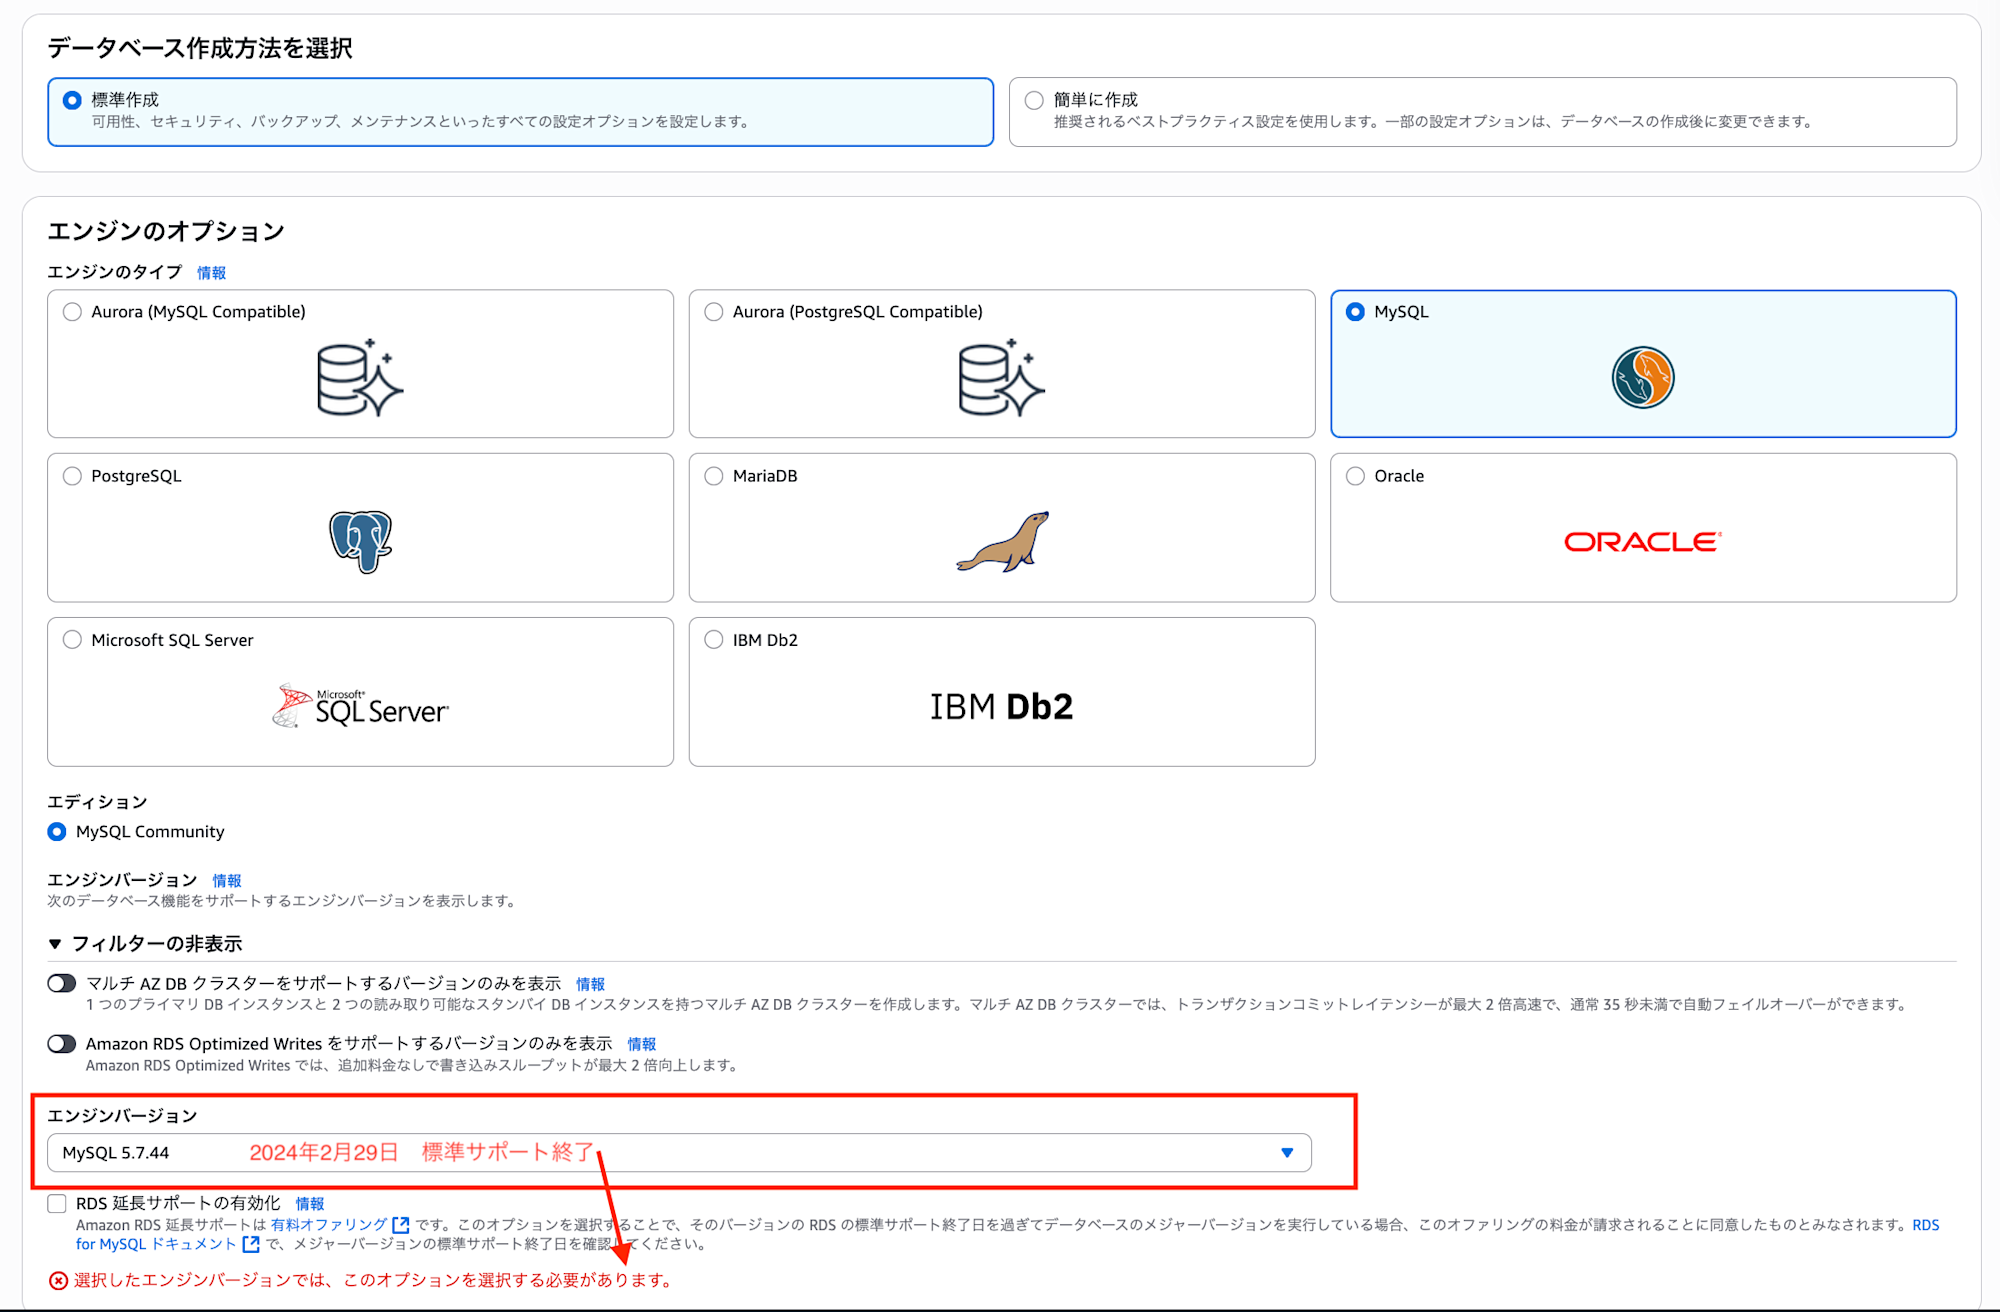The width and height of the screenshot is (2000, 1312).
Task: Click the red error icon beside the validation message
Action: click(59, 1281)
